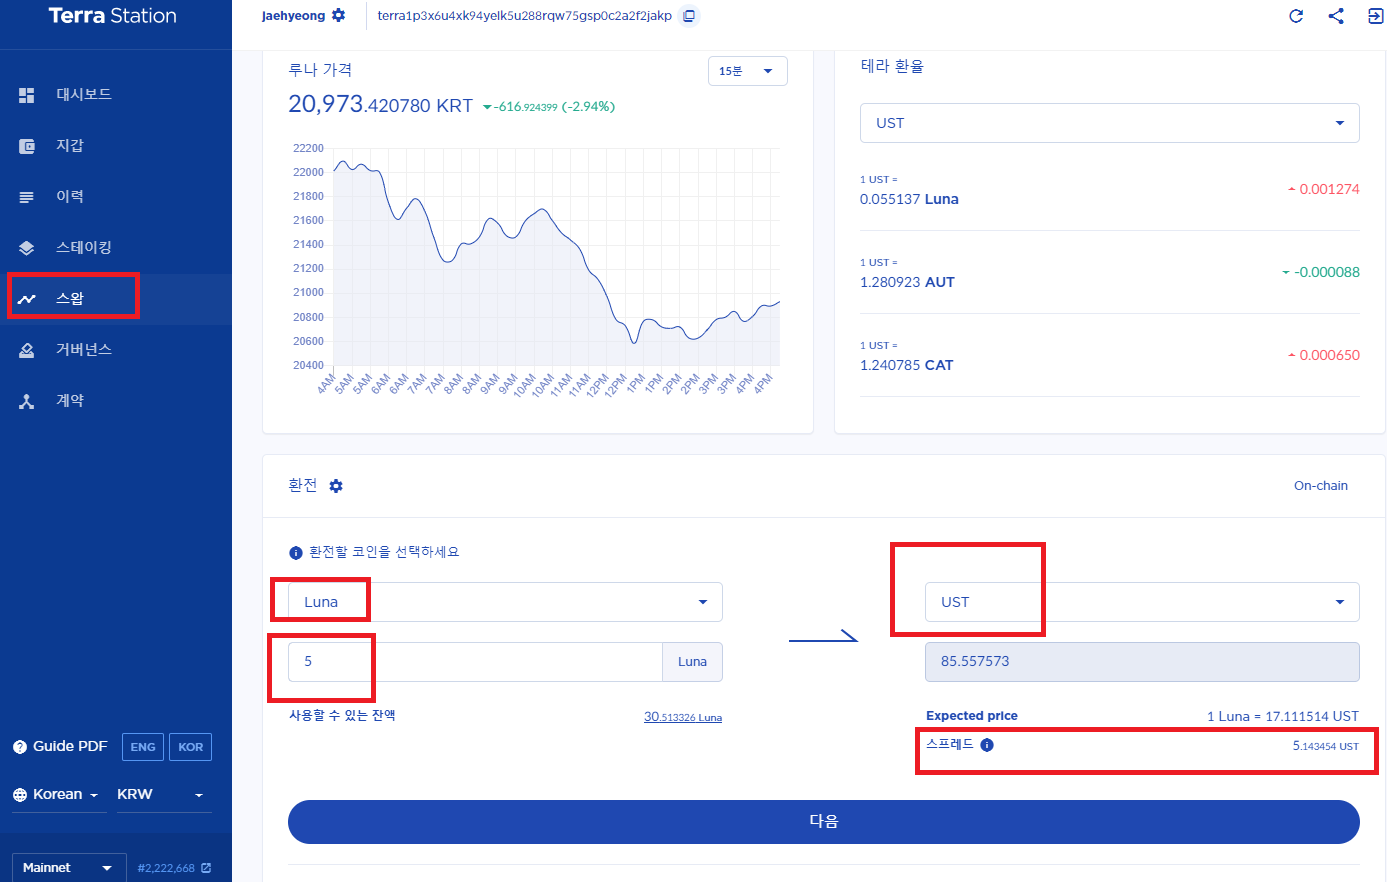This screenshot has width=1387, height=882.
Task: Click the 다음 button
Action: coord(824,822)
